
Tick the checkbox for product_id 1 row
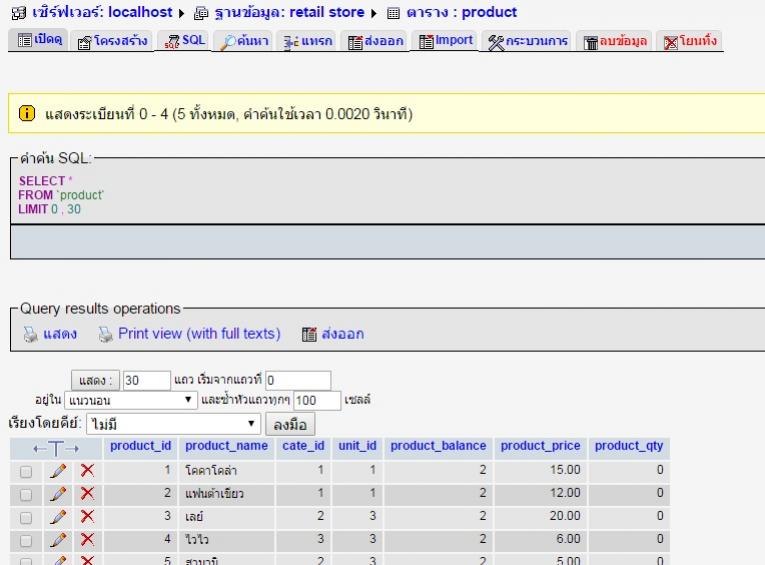26,471
